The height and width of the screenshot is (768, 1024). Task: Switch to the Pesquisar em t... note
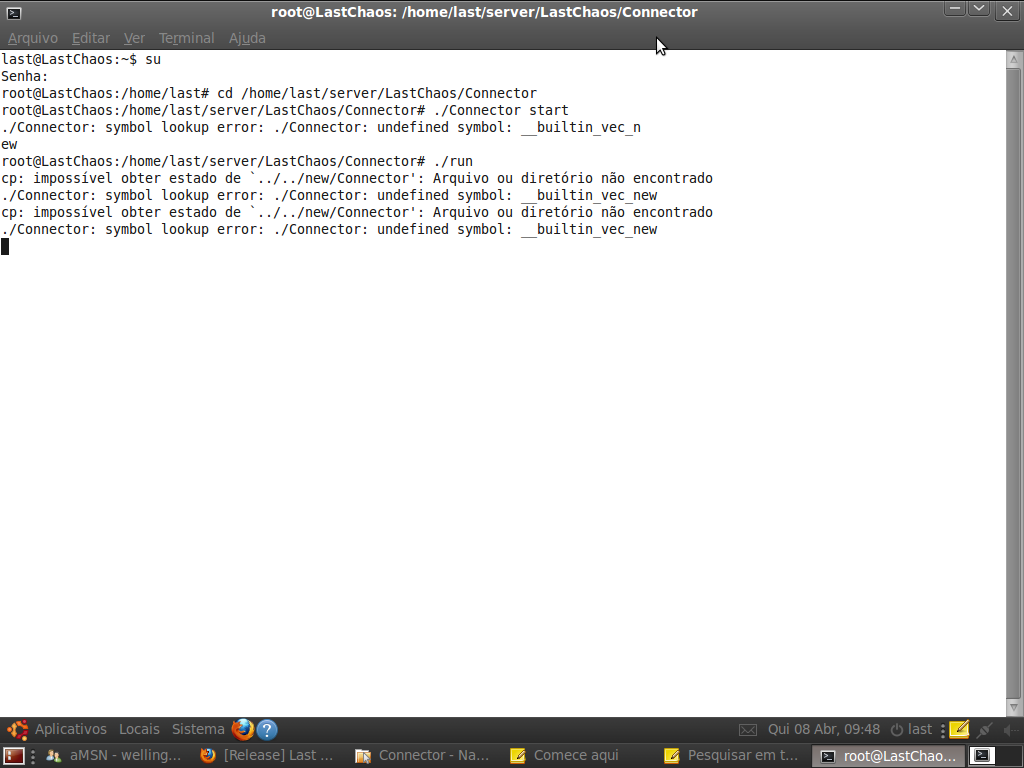pyautogui.click(x=731, y=756)
